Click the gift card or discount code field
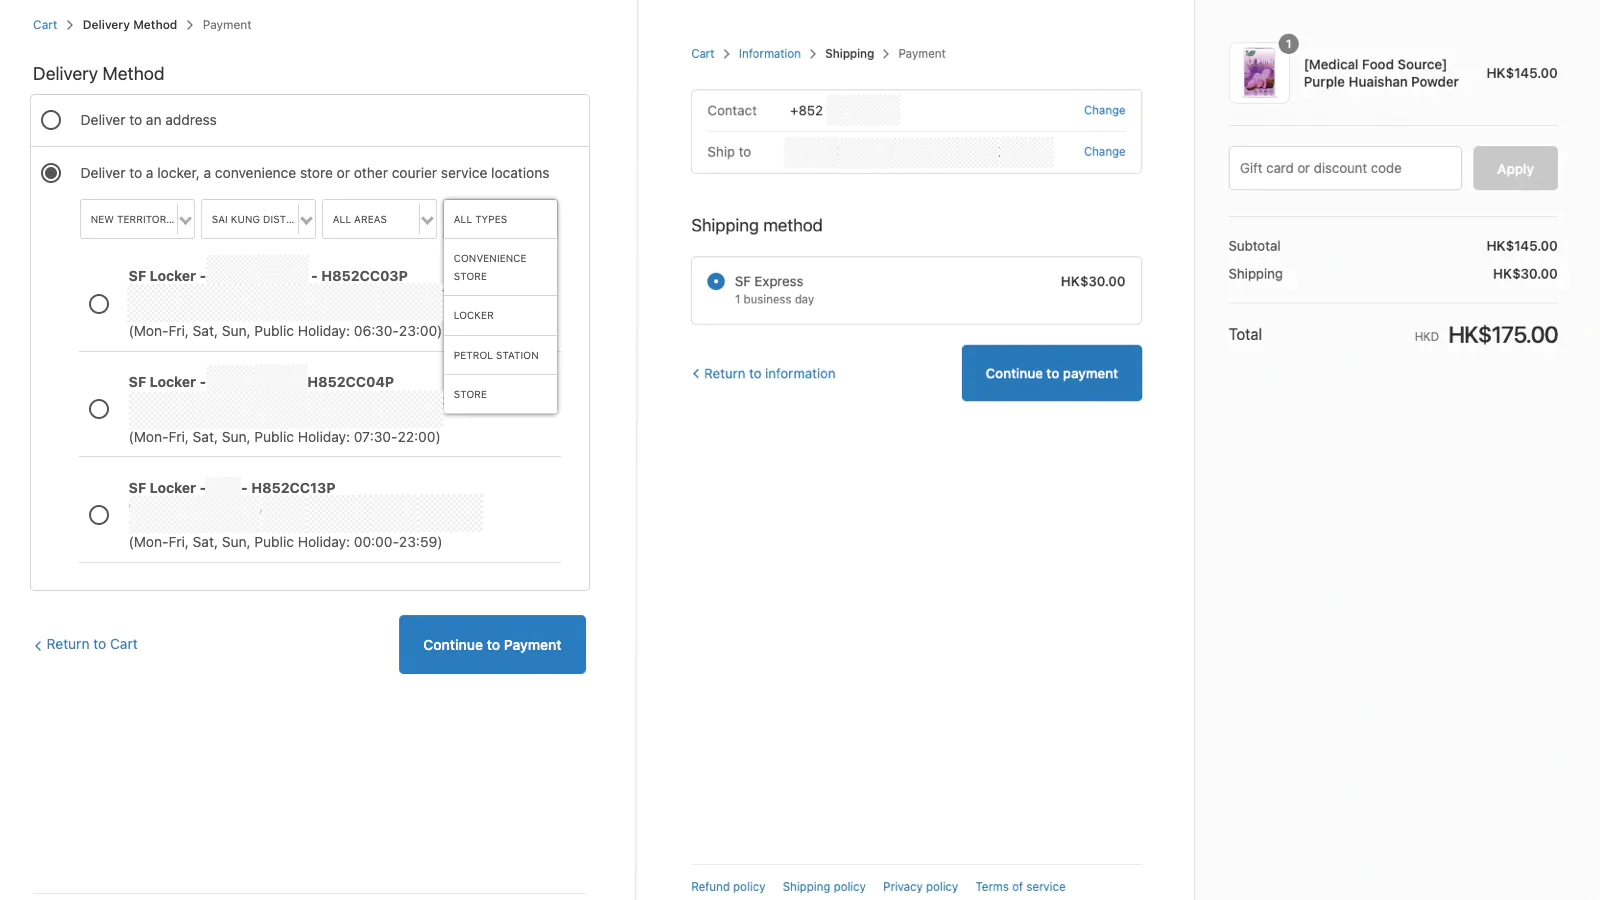Viewport: 1600px width, 900px height. tap(1344, 168)
